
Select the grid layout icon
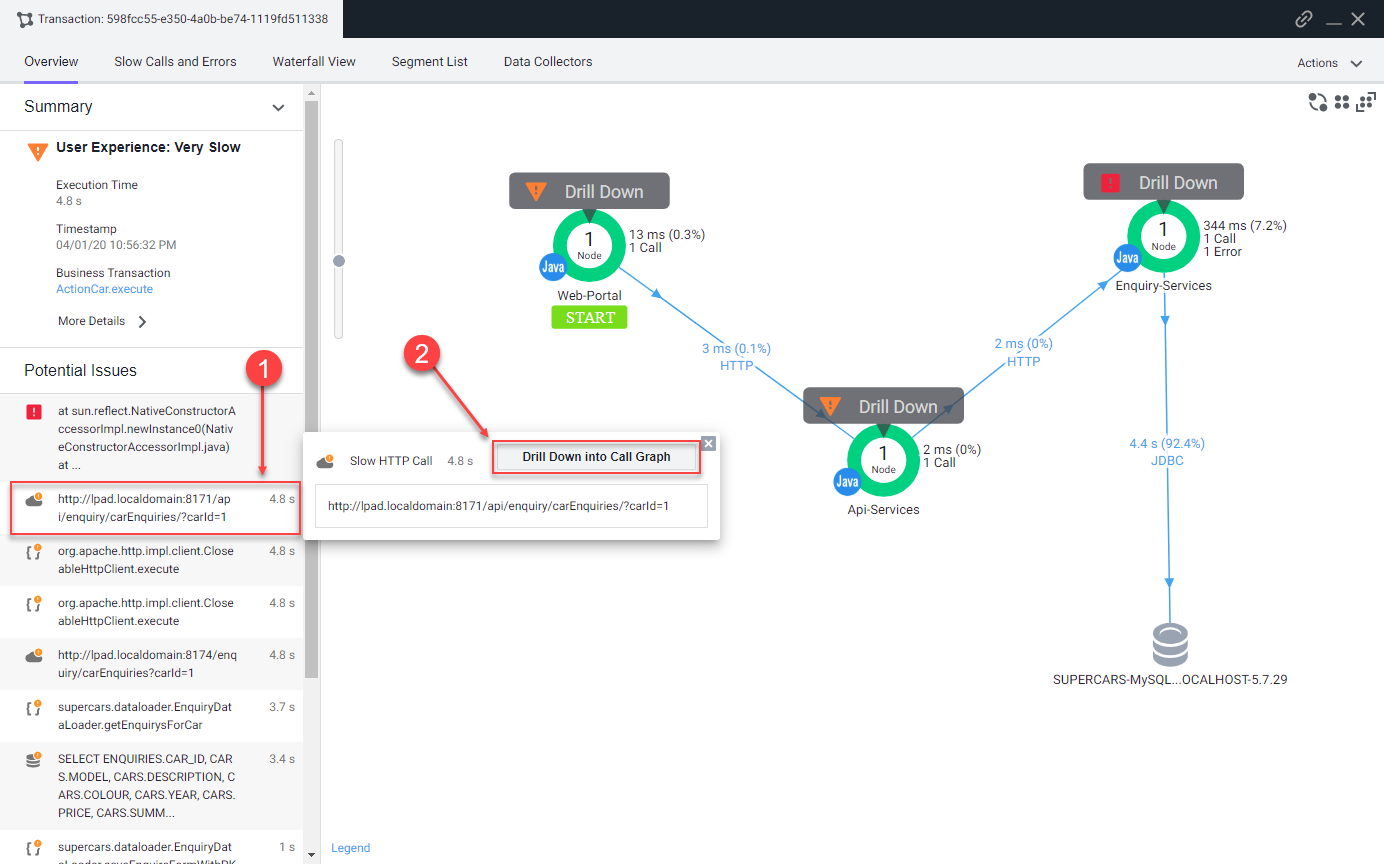(x=1343, y=102)
